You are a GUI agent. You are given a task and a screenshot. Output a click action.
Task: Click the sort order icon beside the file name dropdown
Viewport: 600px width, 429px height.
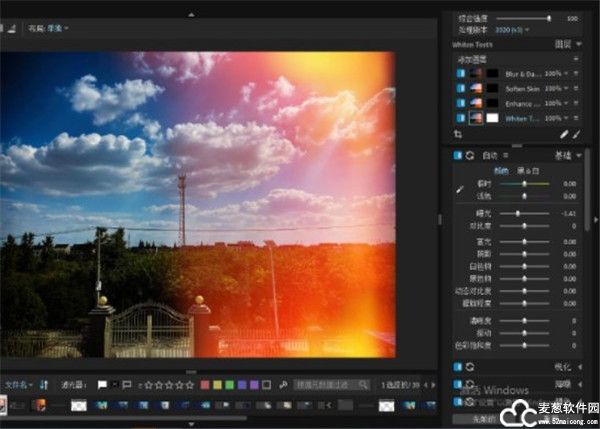point(43,384)
